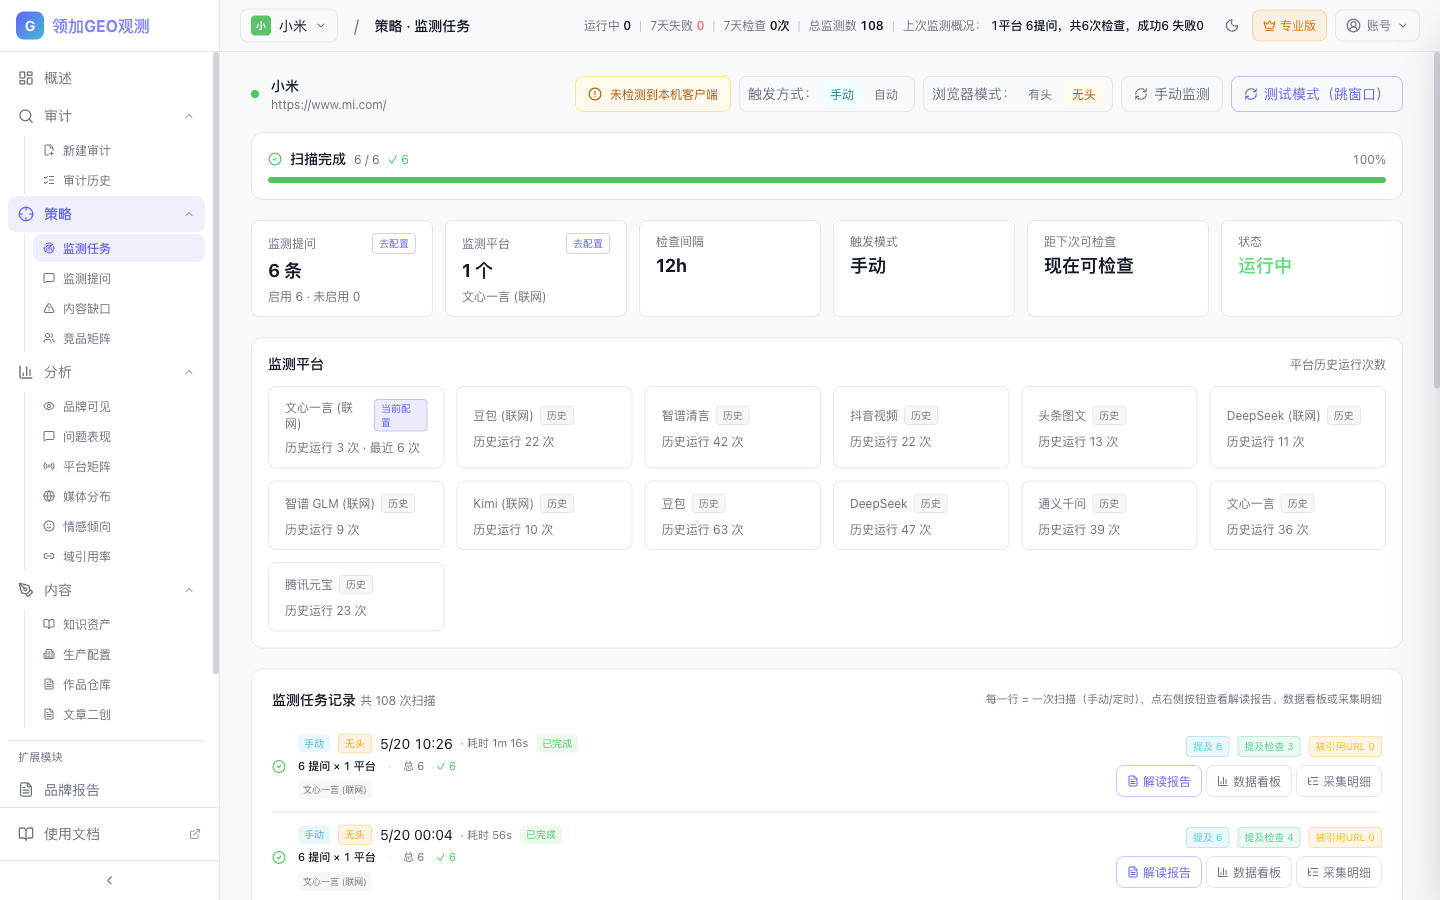
Task: Click 当前配置 tag on 文心一言 card
Action: tap(400, 415)
